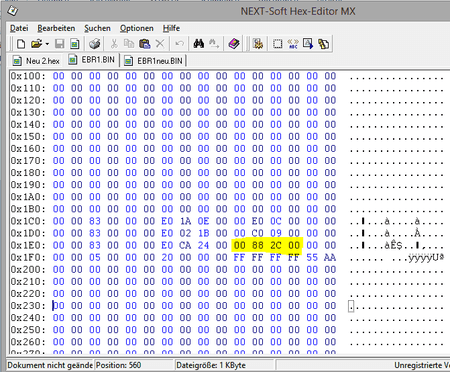Click byte 0E in row 0x1C0
The image size is (450, 372).
[203, 221]
